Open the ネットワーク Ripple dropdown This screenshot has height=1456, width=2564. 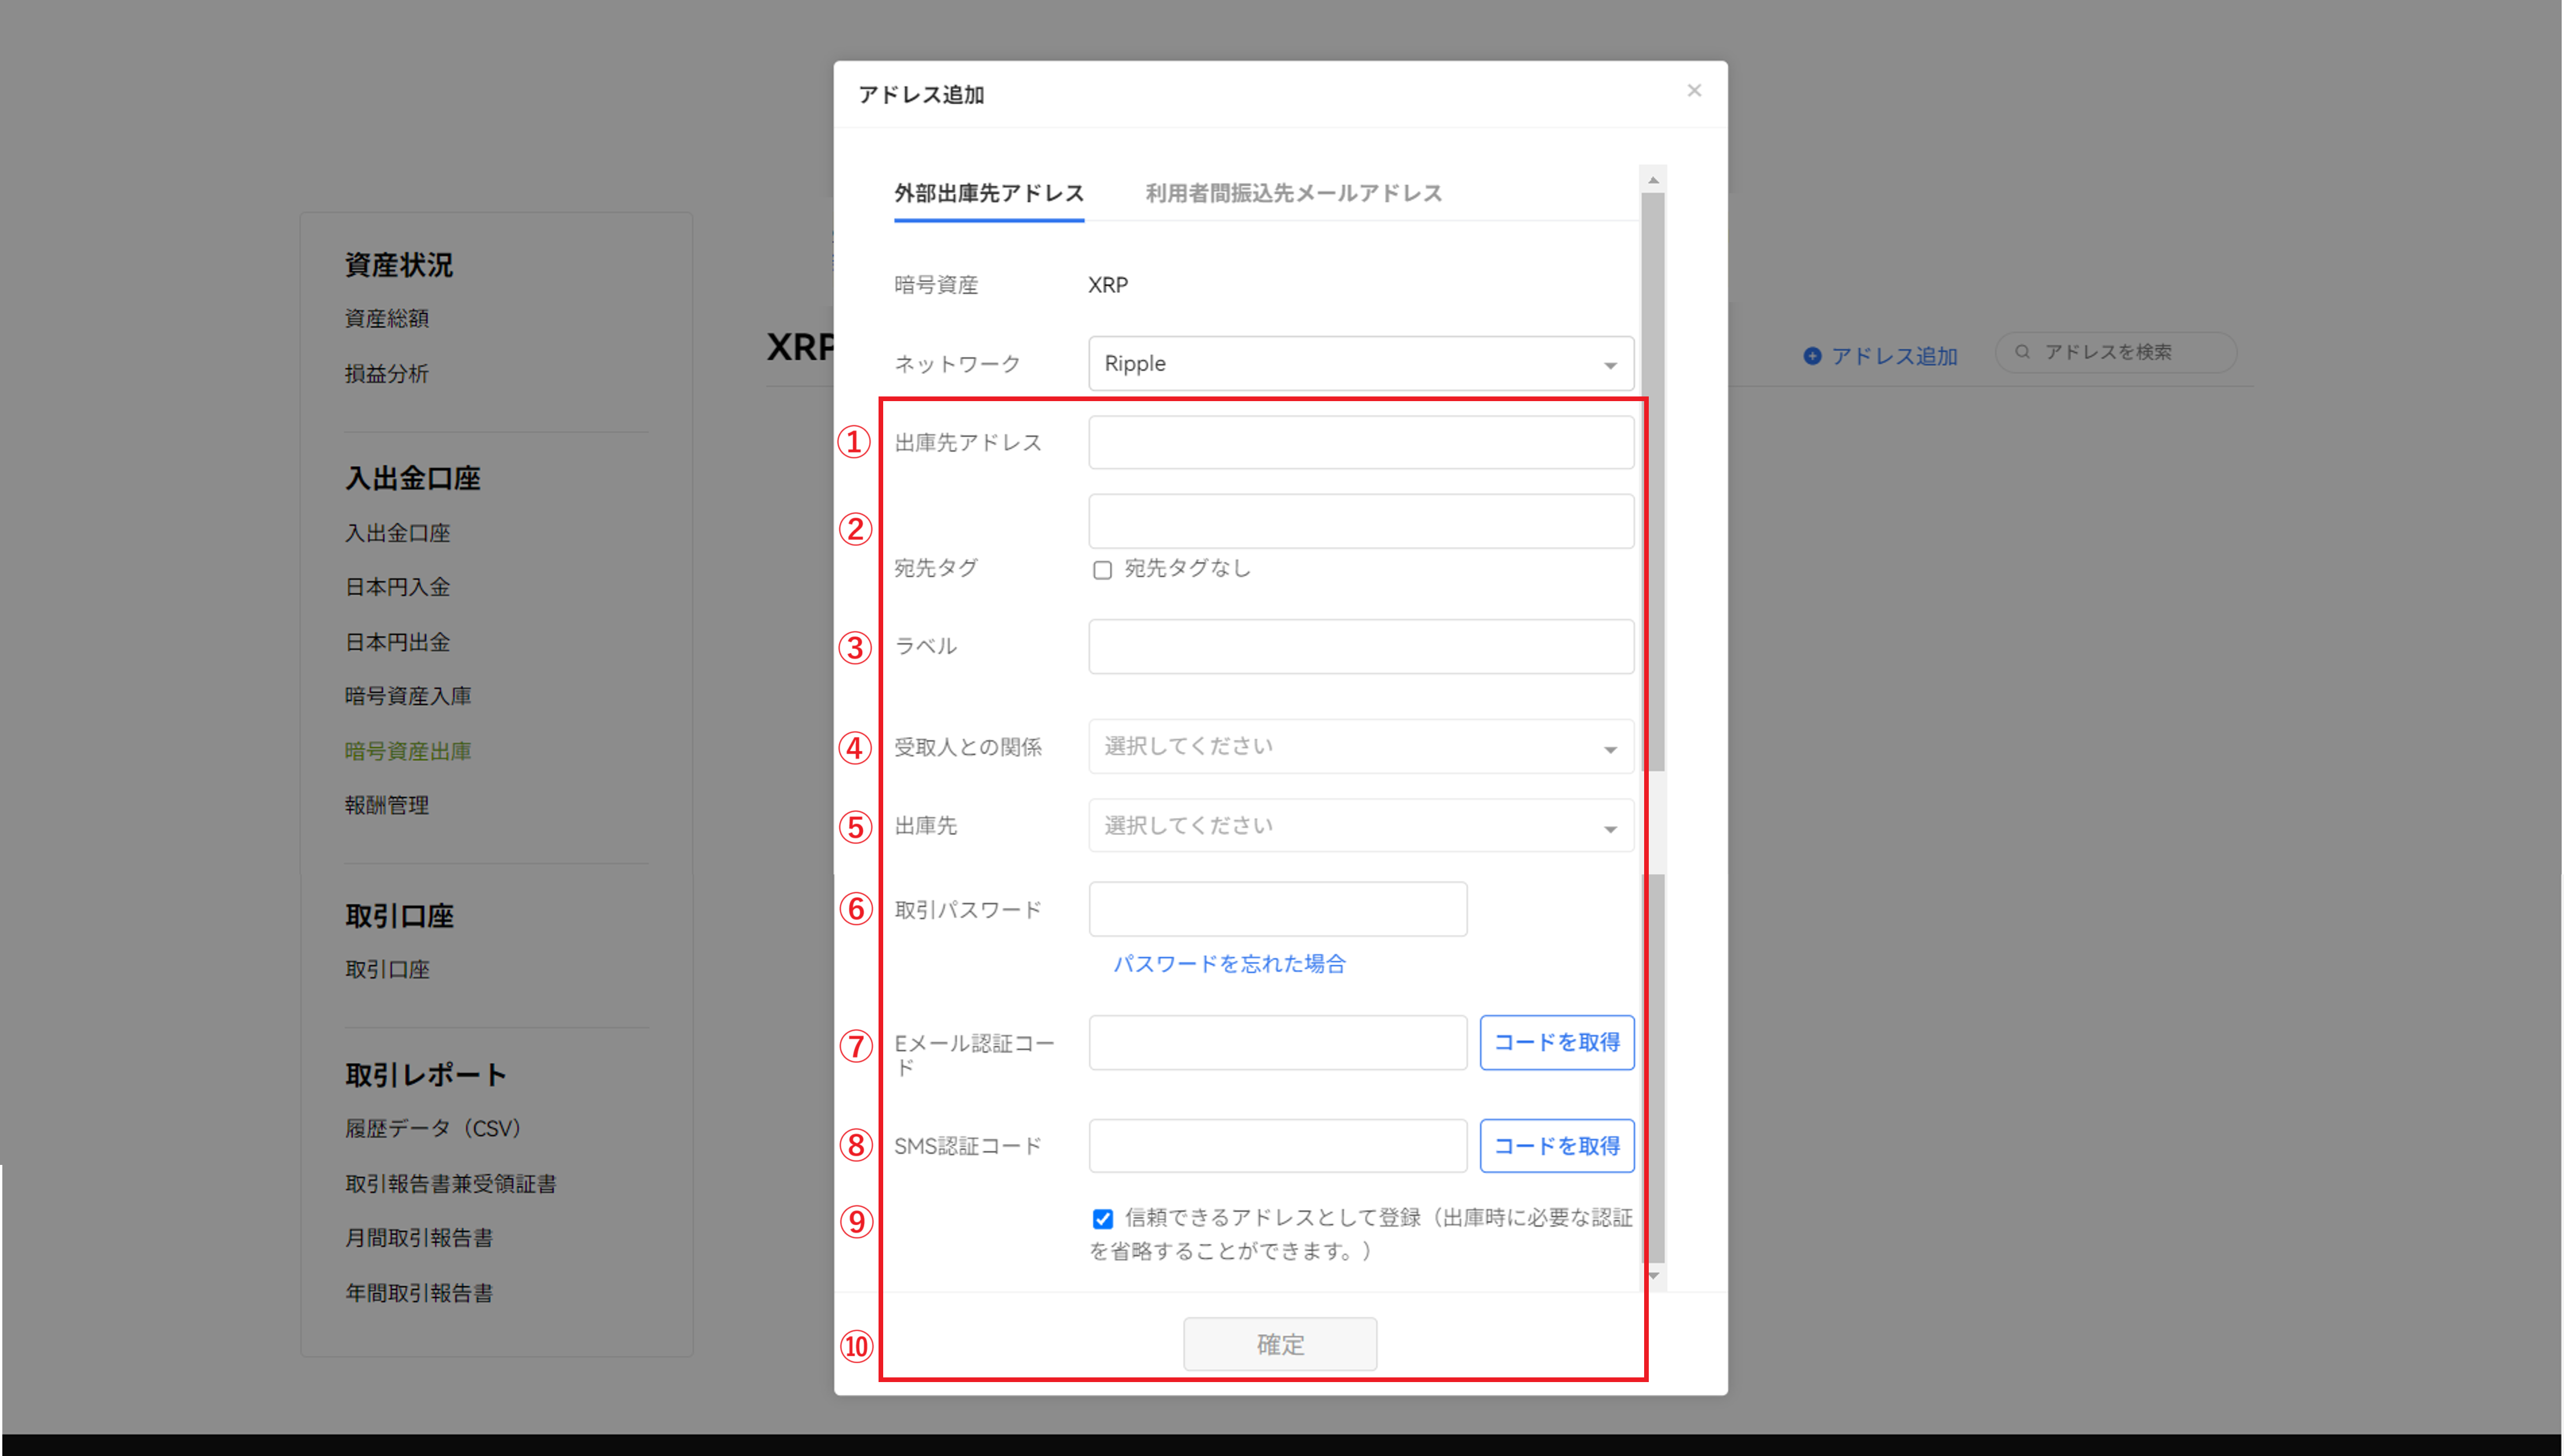(x=1360, y=364)
